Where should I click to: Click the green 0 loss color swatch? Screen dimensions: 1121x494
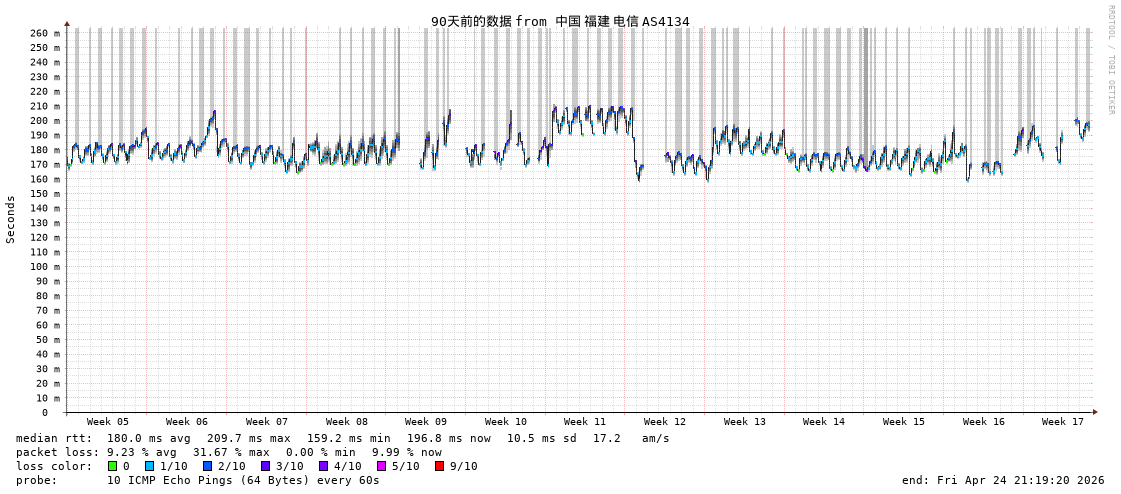(x=113, y=466)
